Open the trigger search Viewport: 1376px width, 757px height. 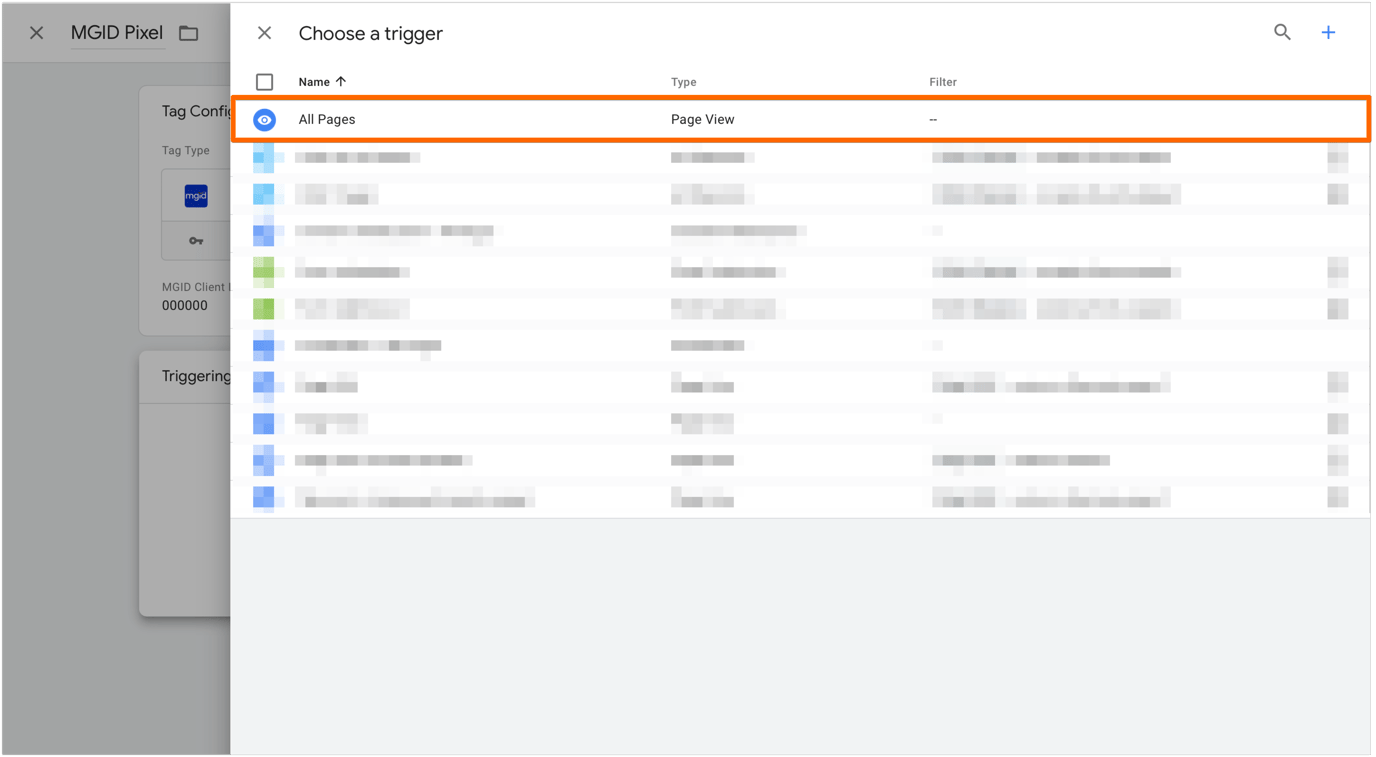coord(1282,32)
